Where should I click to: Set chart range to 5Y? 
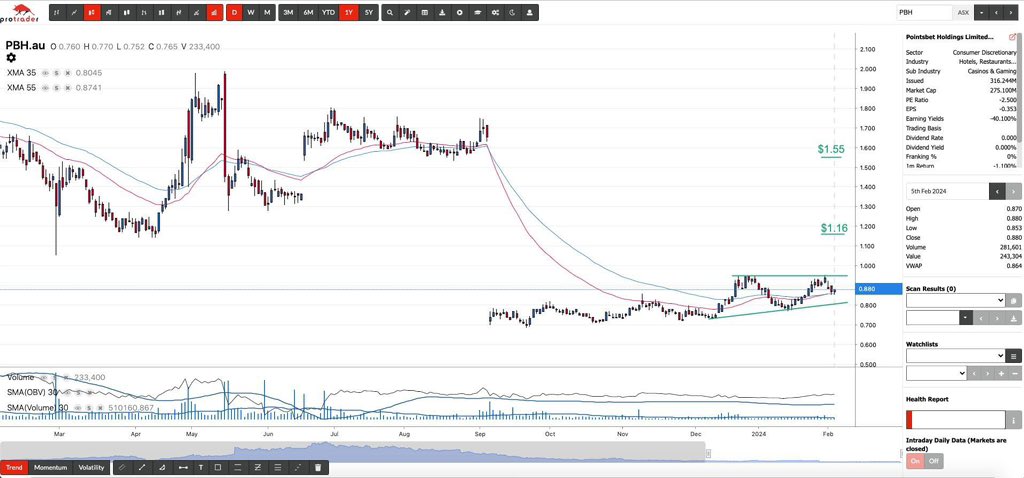coord(369,12)
